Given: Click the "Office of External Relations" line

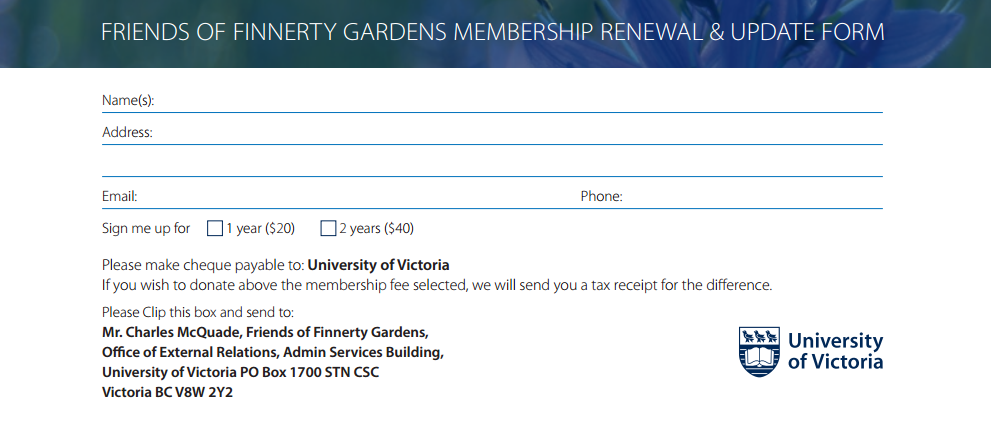Looking at the screenshot, I should (272, 352).
